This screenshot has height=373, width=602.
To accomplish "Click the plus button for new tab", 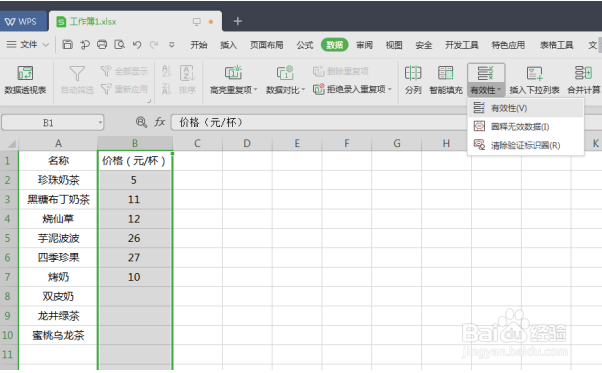I will tap(238, 21).
